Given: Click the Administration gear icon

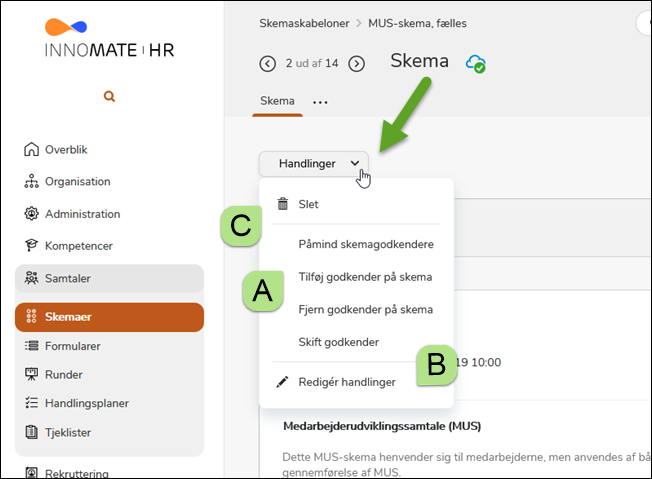Looking at the screenshot, I should [30, 214].
